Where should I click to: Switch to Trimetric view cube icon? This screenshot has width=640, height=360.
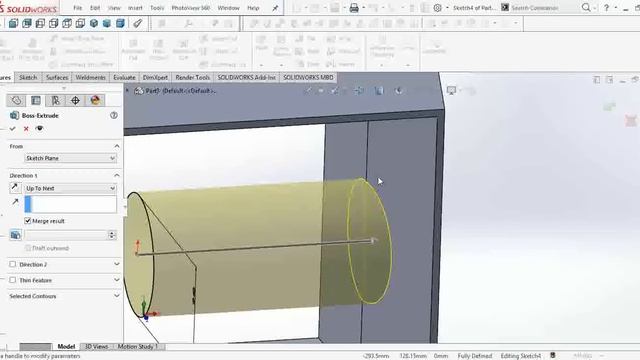coord(107,23)
